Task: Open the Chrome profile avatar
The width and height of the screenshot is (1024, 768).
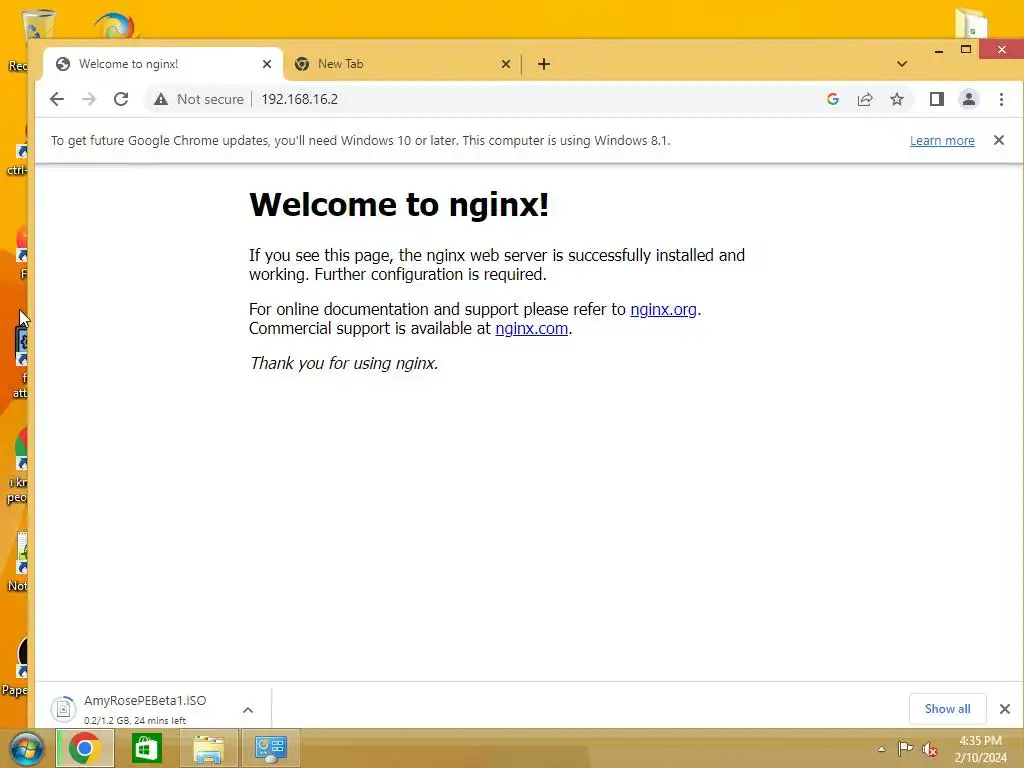Action: point(968,99)
